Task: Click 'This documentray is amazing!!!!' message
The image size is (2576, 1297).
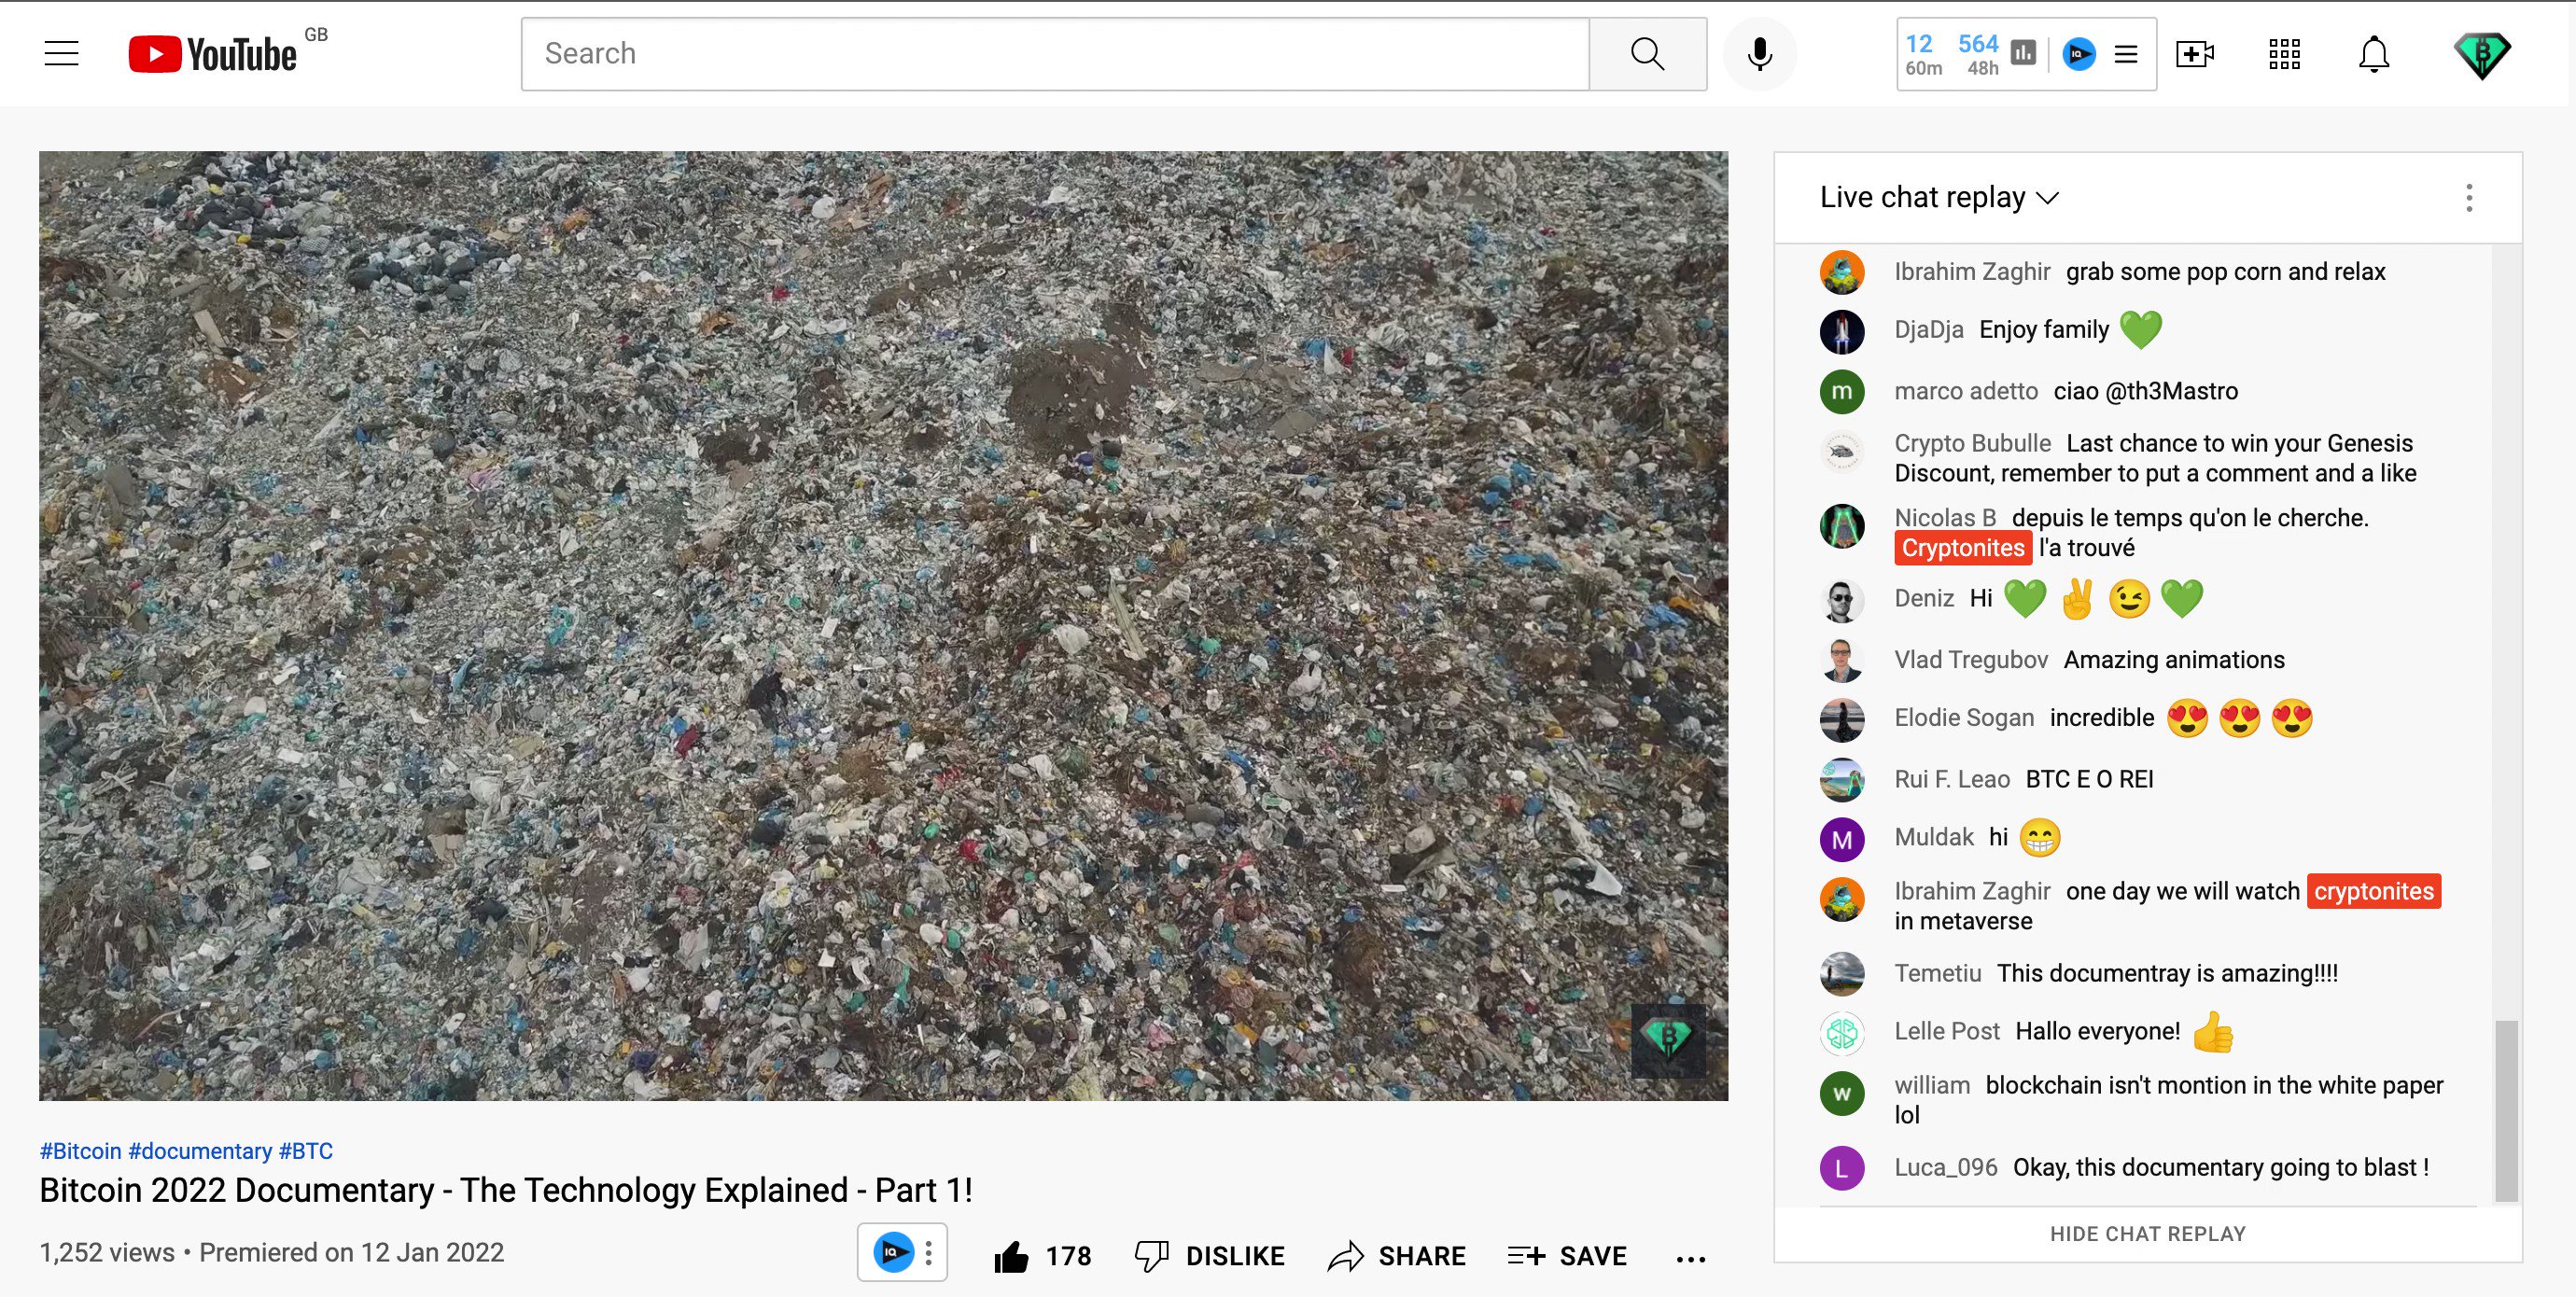Action: point(2168,973)
